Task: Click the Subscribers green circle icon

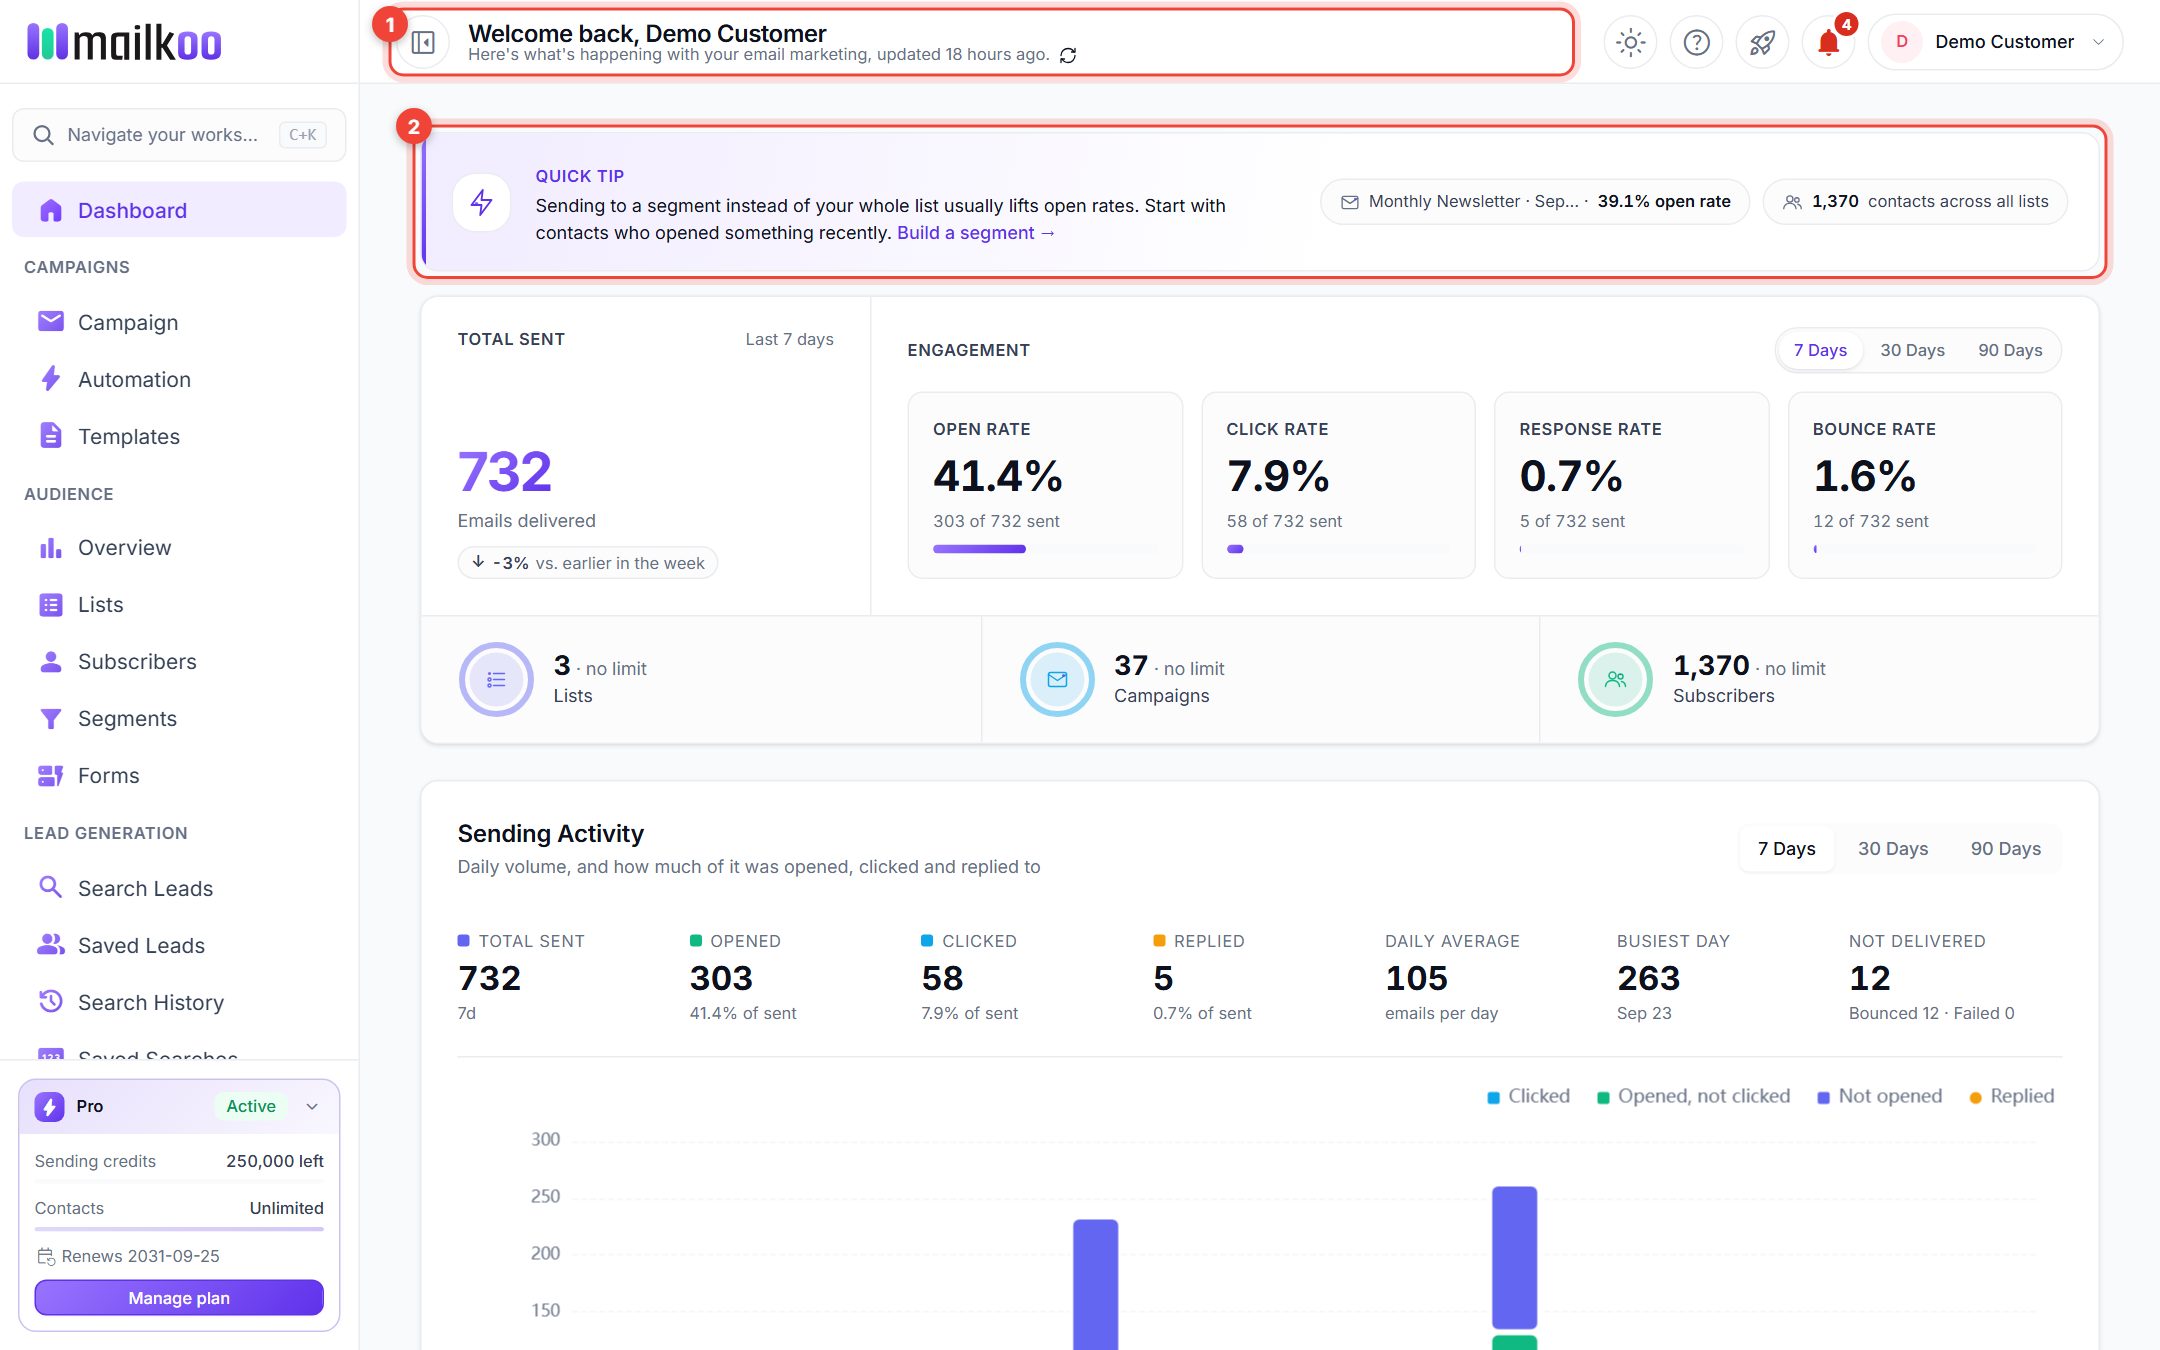Action: 1615,680
